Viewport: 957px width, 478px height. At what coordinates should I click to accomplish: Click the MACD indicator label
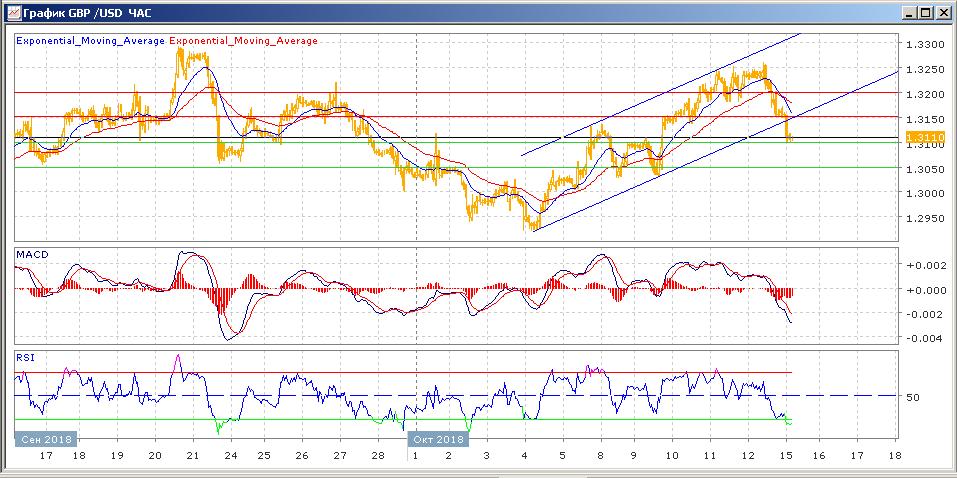(32, 255)
